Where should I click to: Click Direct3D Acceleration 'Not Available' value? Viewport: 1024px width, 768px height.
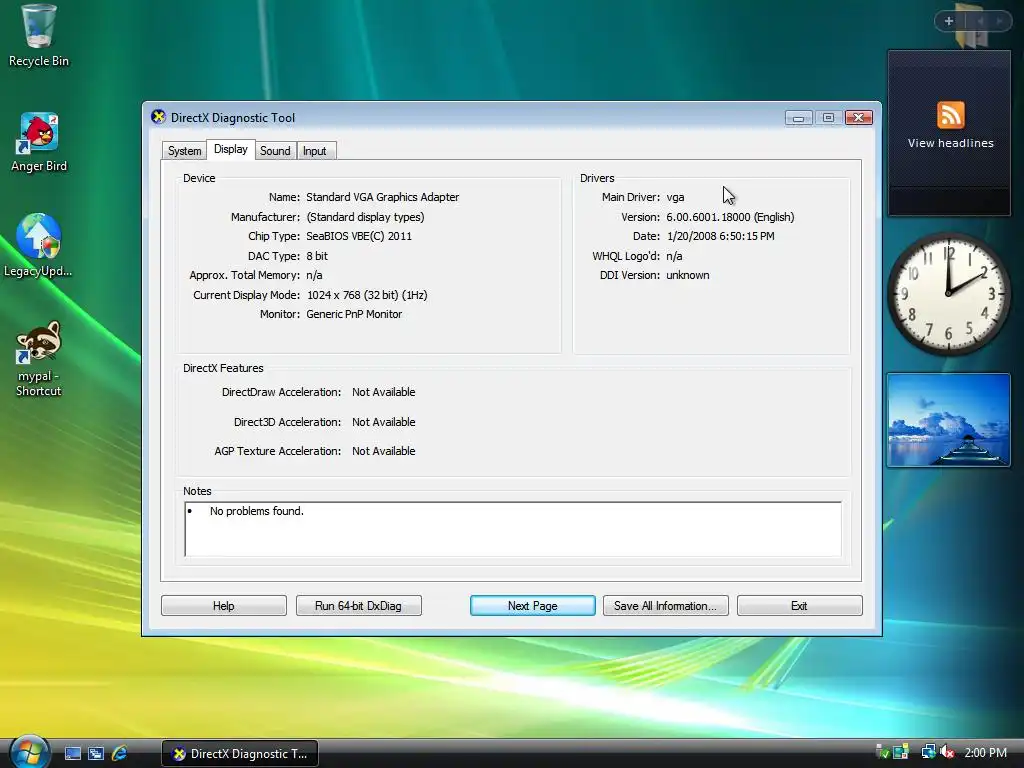[383, 422]
